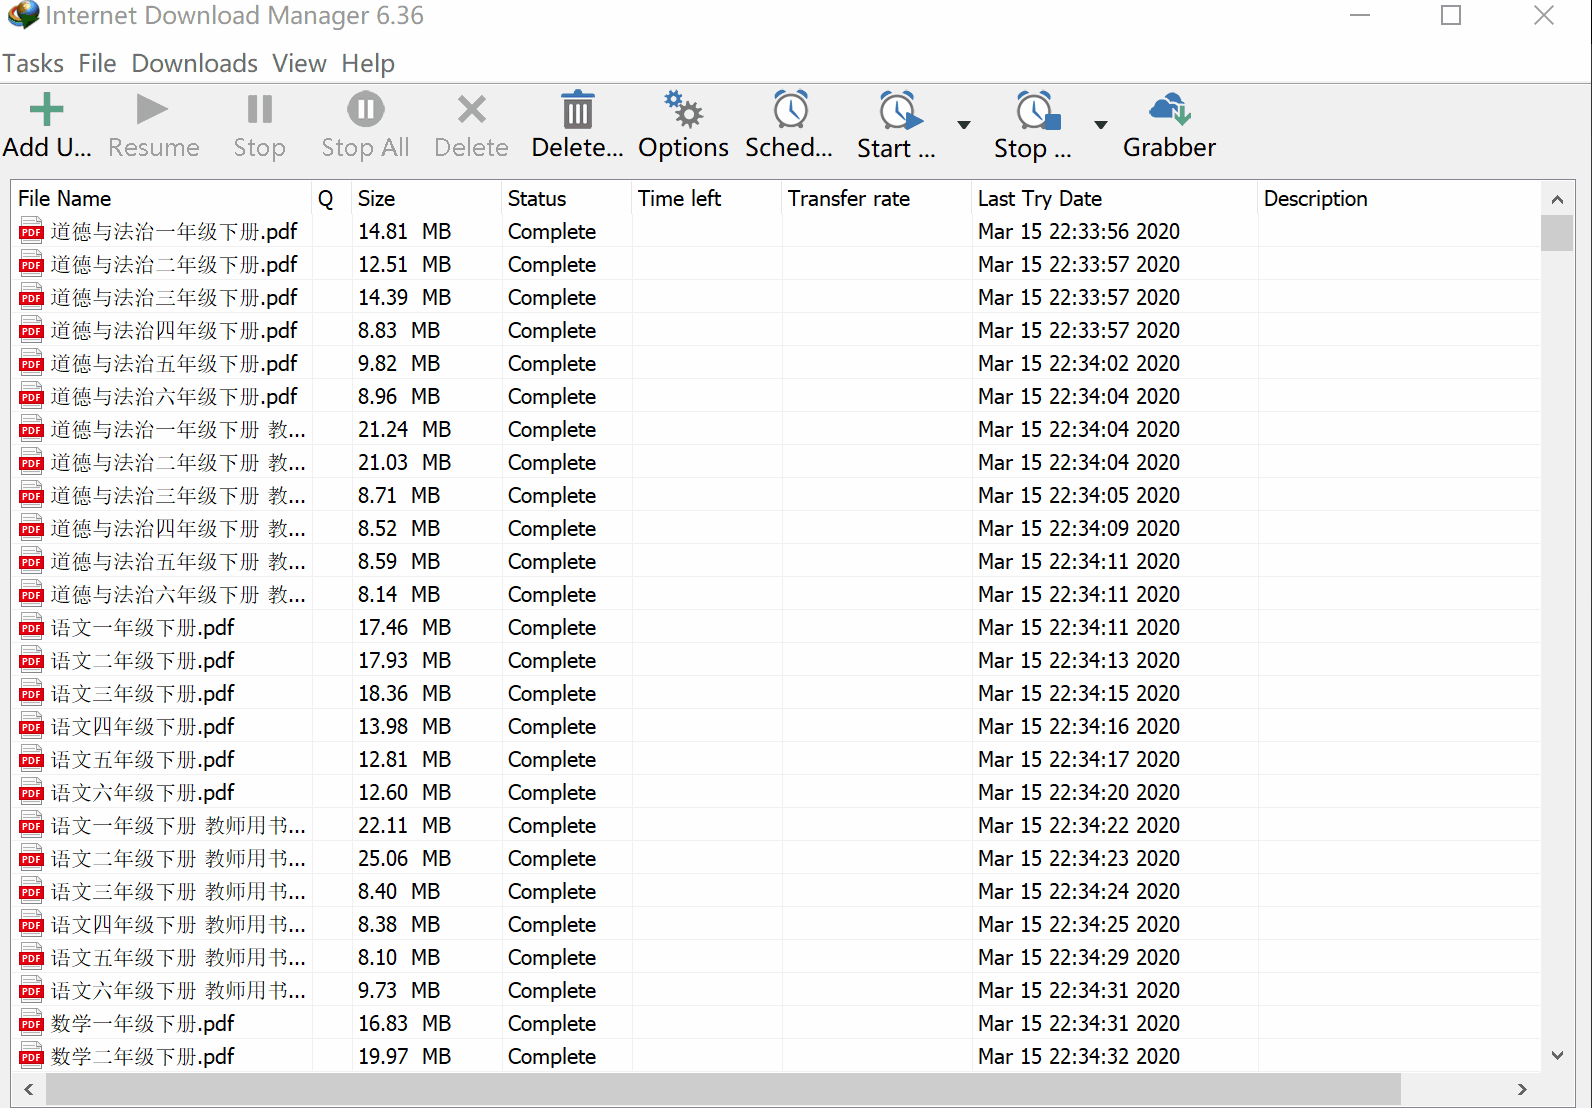Click the 18.36 MB size cell
The height and width of the screenshot is (1108, 1592).
pyautogui.click(x=404, y=693)
